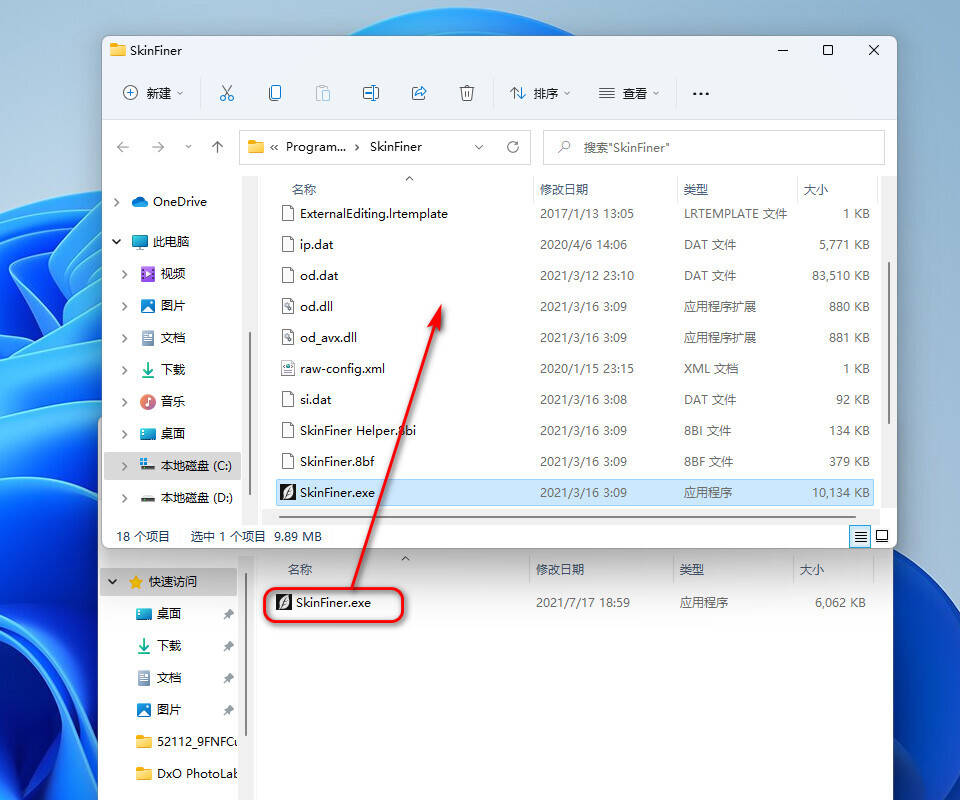960x800 pixels.
Task: Open the 新建 (New) dropdown
Action: click(x=153, y=93)
